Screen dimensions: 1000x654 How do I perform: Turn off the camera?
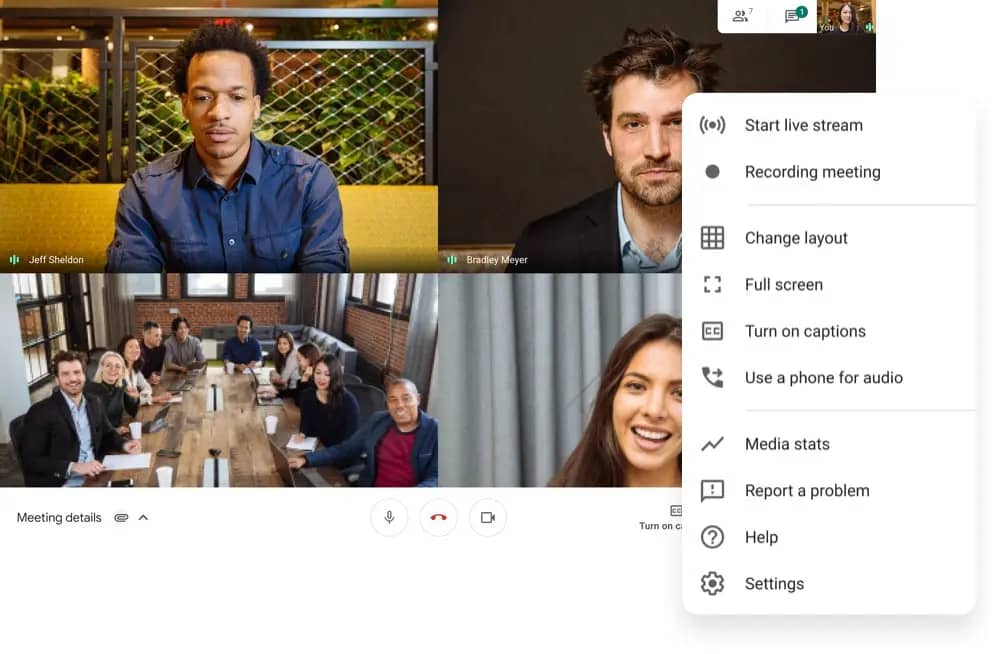coord(487,517)
